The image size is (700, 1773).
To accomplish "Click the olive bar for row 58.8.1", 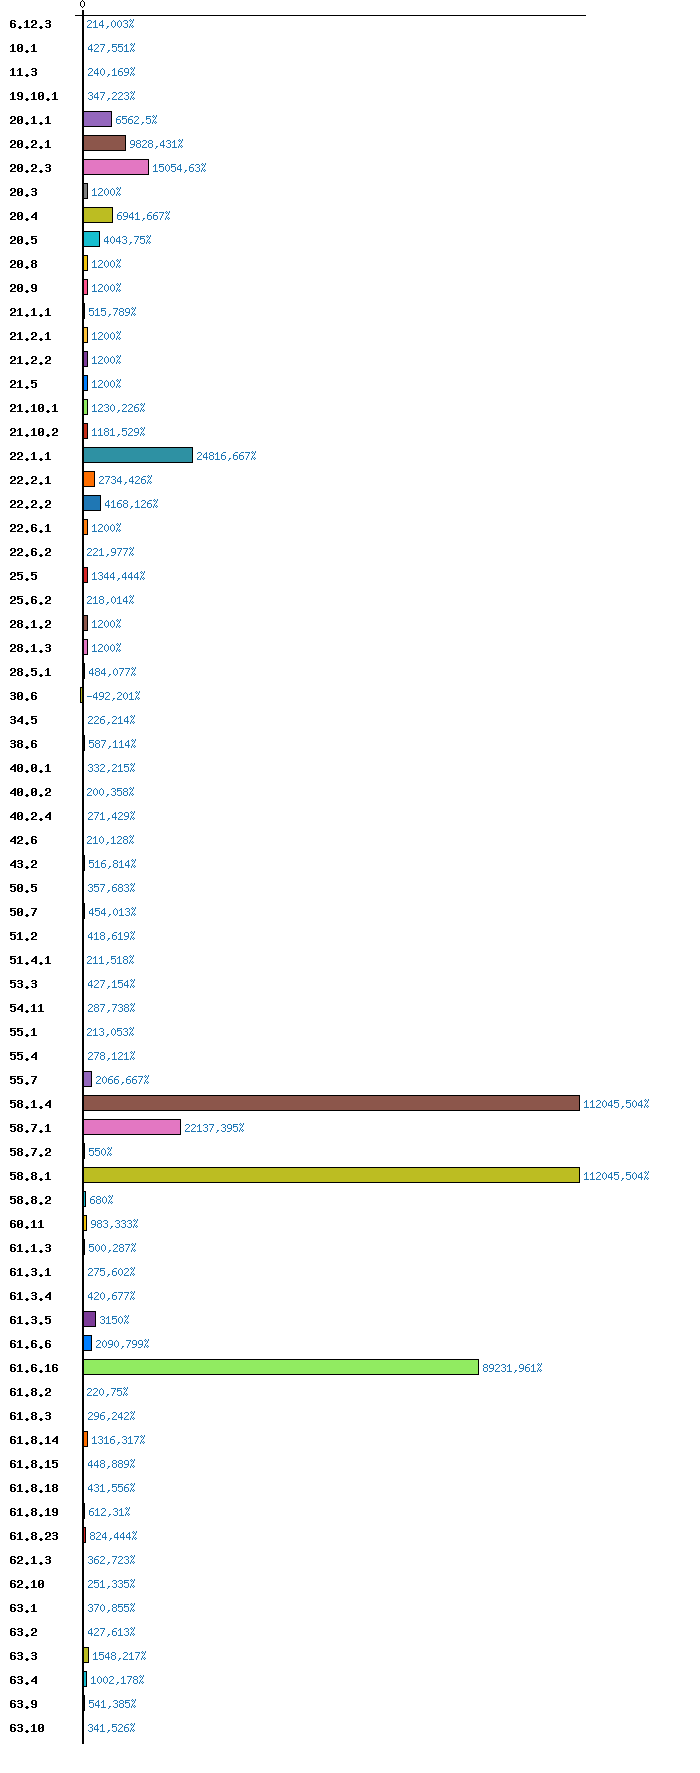I will 331,1175.
